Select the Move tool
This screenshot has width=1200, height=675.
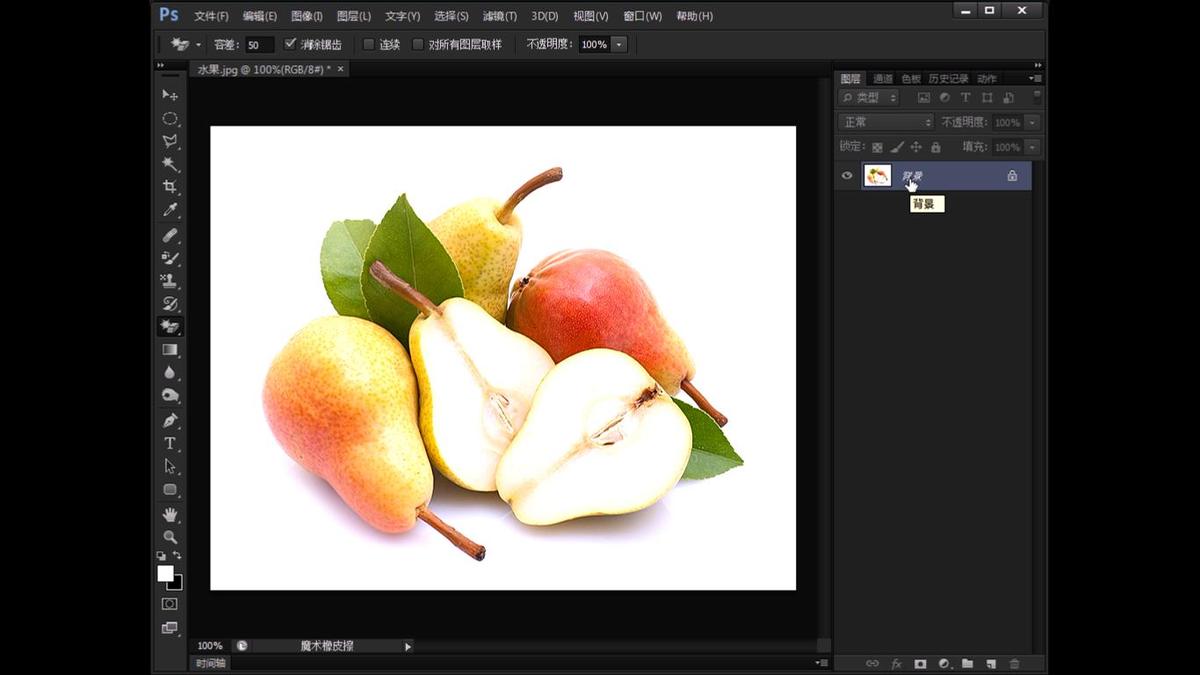pos(170,96)
